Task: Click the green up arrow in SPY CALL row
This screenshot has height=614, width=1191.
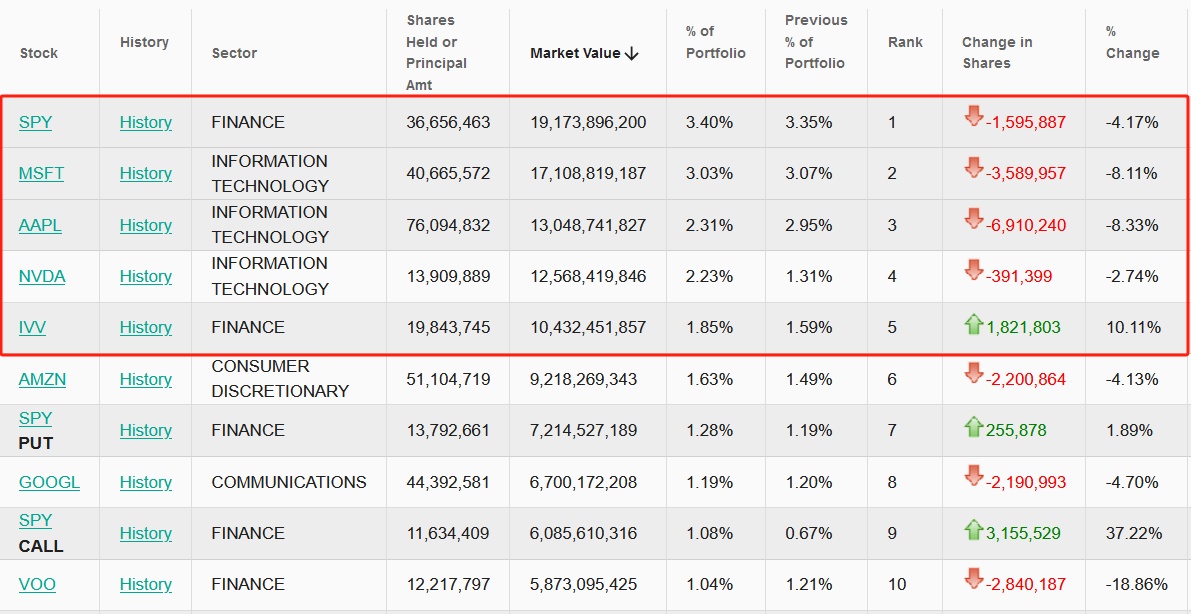Action: [973, 530]
